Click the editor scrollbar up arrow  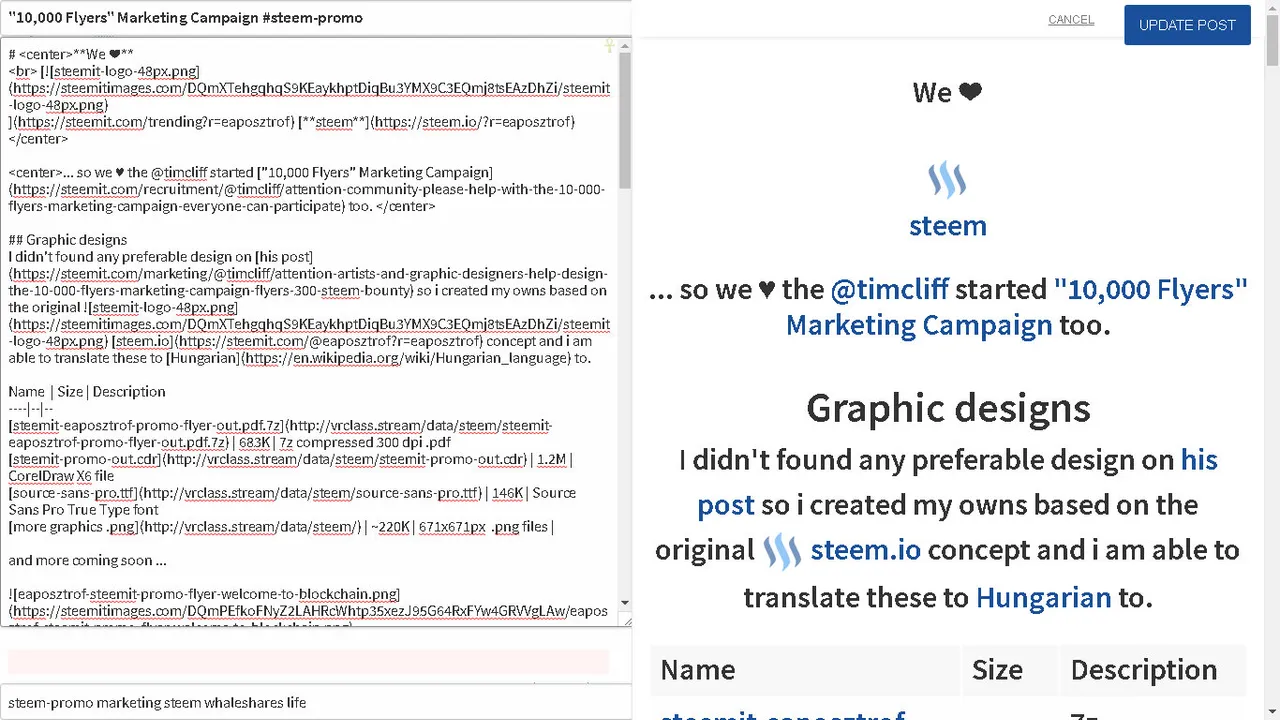point(625,45)
